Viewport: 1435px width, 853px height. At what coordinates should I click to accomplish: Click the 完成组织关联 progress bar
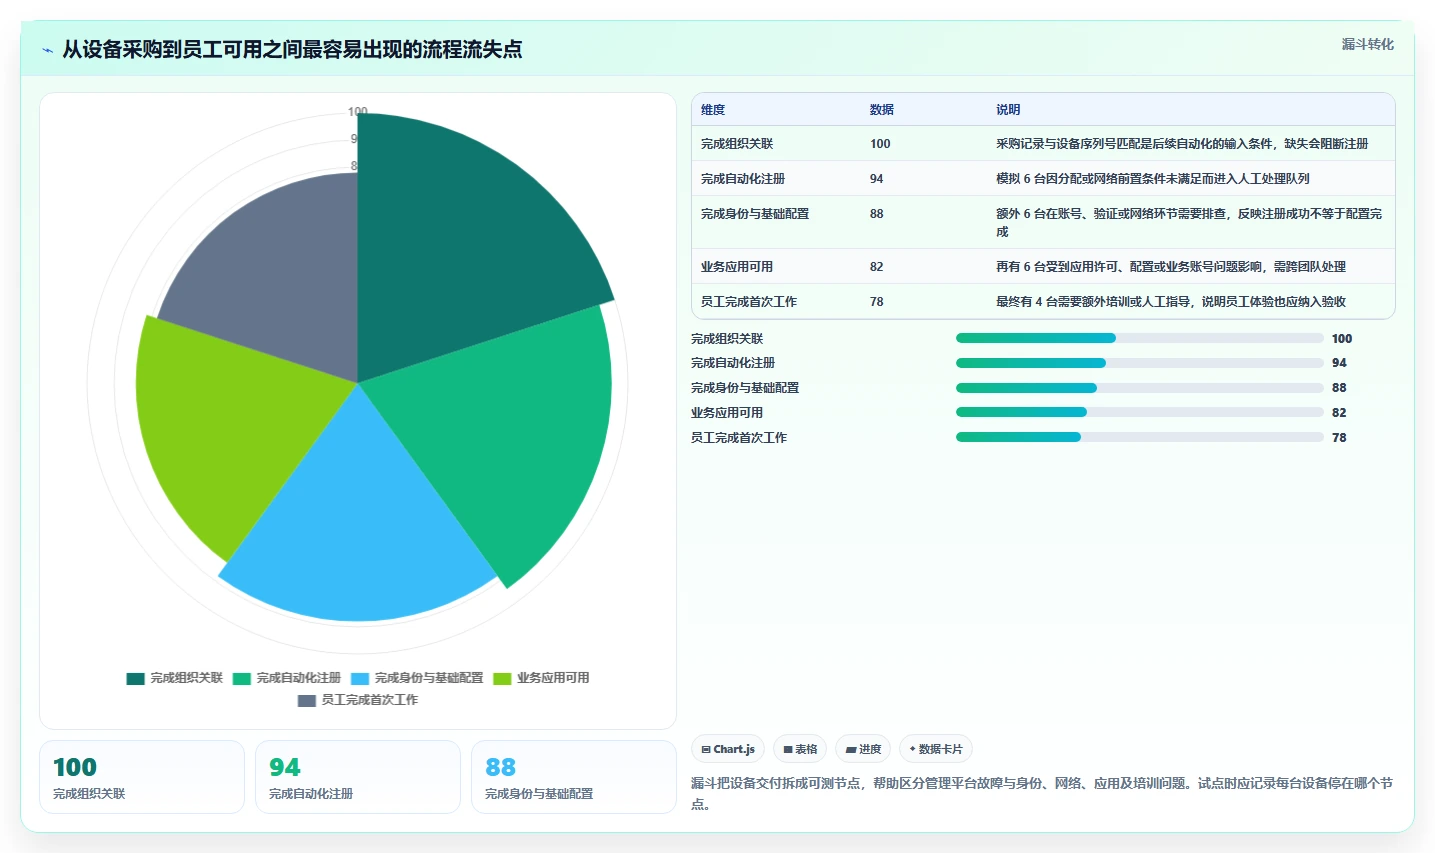[x=1140, y=338]
